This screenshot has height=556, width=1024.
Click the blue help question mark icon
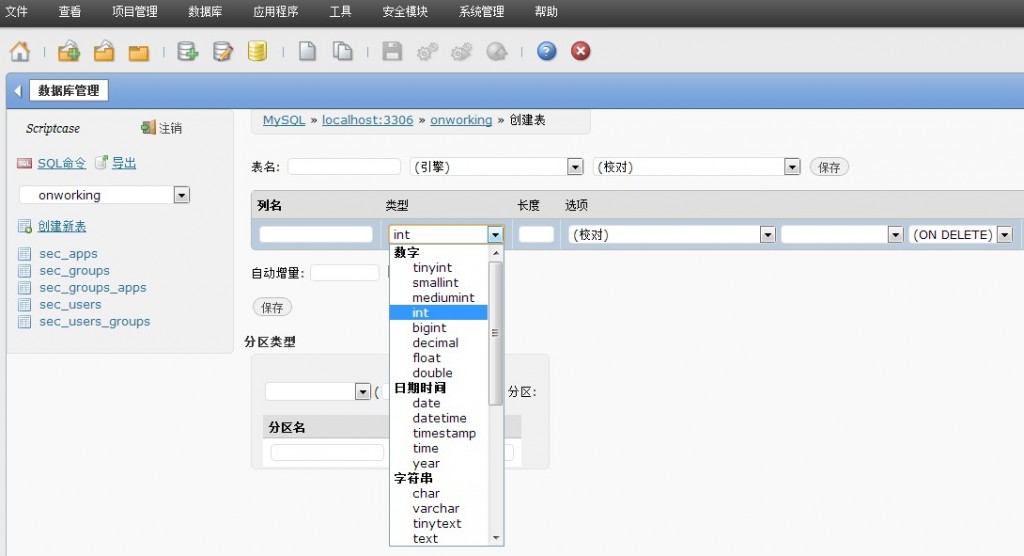click(546, 51)
